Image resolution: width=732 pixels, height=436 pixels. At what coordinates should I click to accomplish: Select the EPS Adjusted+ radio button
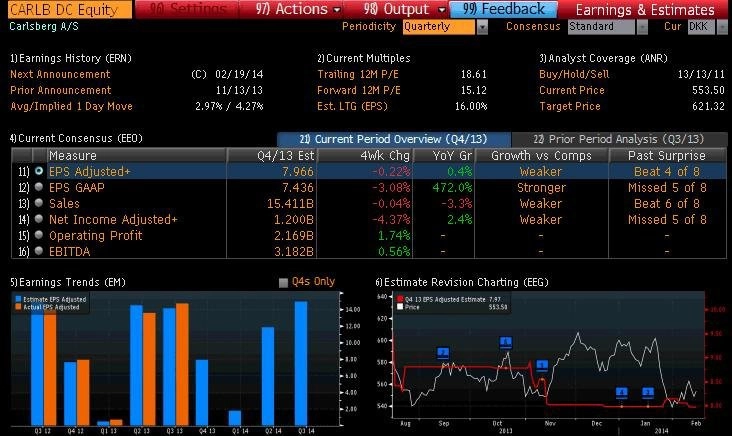[39, 171]
